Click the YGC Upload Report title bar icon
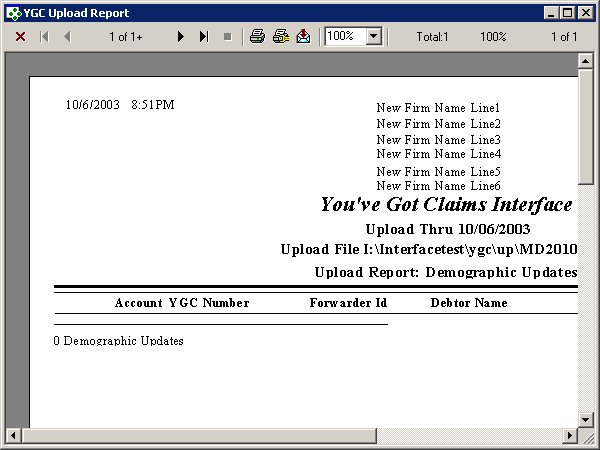The image size is (600, 450). point(13,13)
